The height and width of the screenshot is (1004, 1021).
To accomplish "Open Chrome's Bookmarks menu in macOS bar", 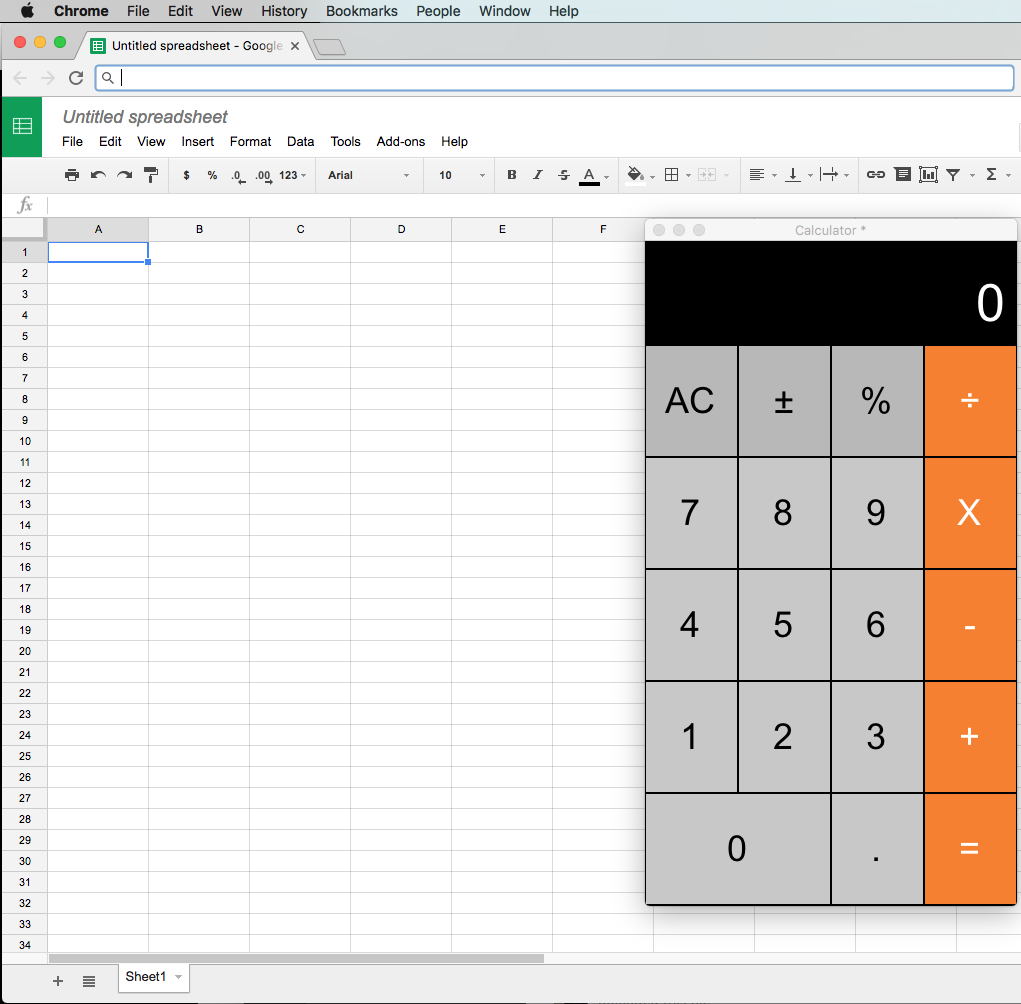I will pyautogui.click(x=361, y=11).
